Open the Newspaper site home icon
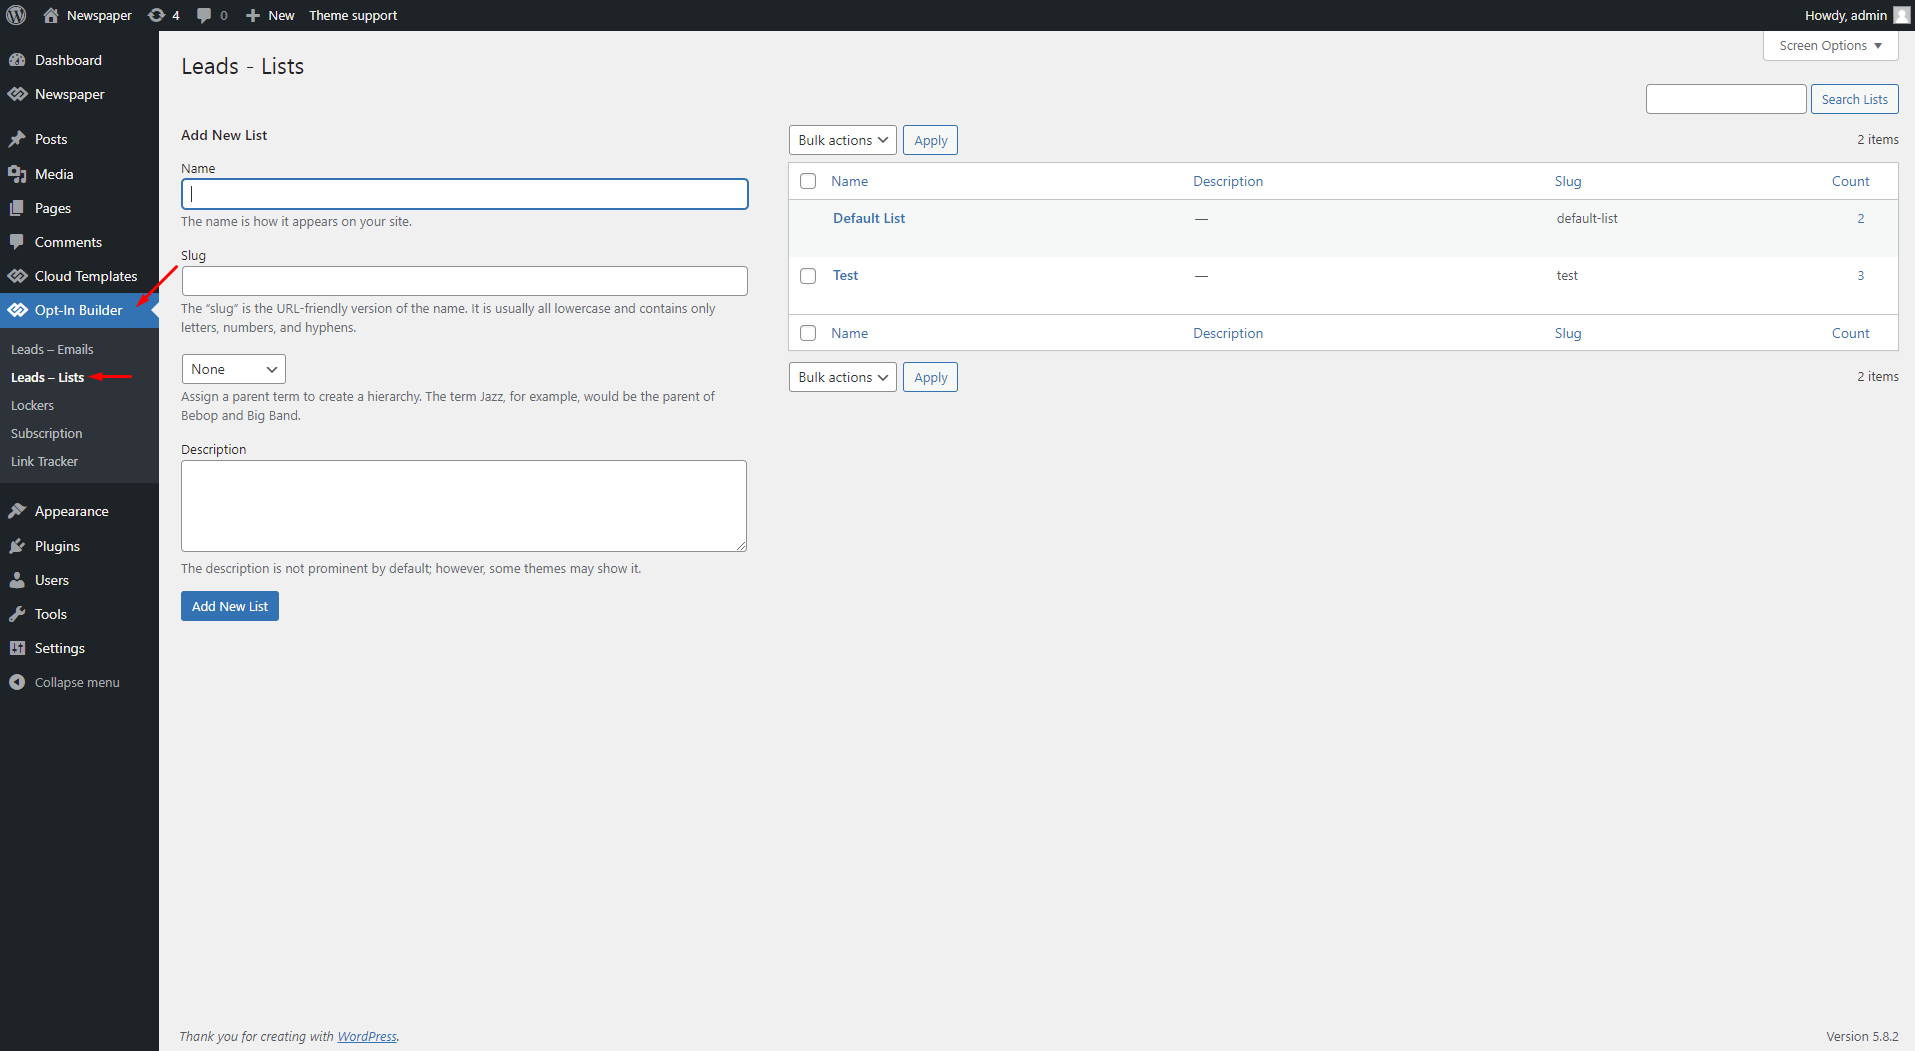 (x=51, y=15)
